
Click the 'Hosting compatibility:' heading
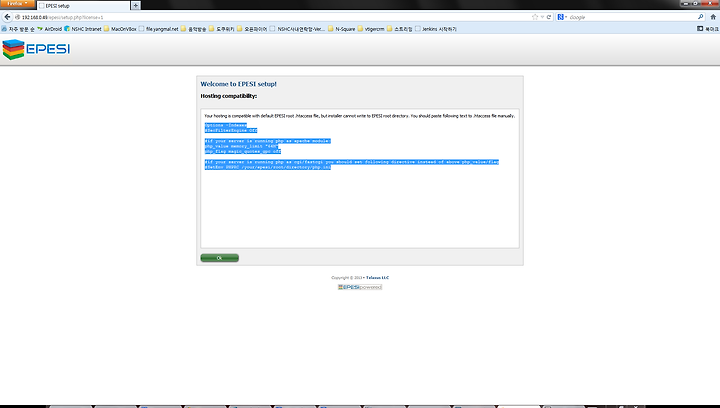coord(229,96)
